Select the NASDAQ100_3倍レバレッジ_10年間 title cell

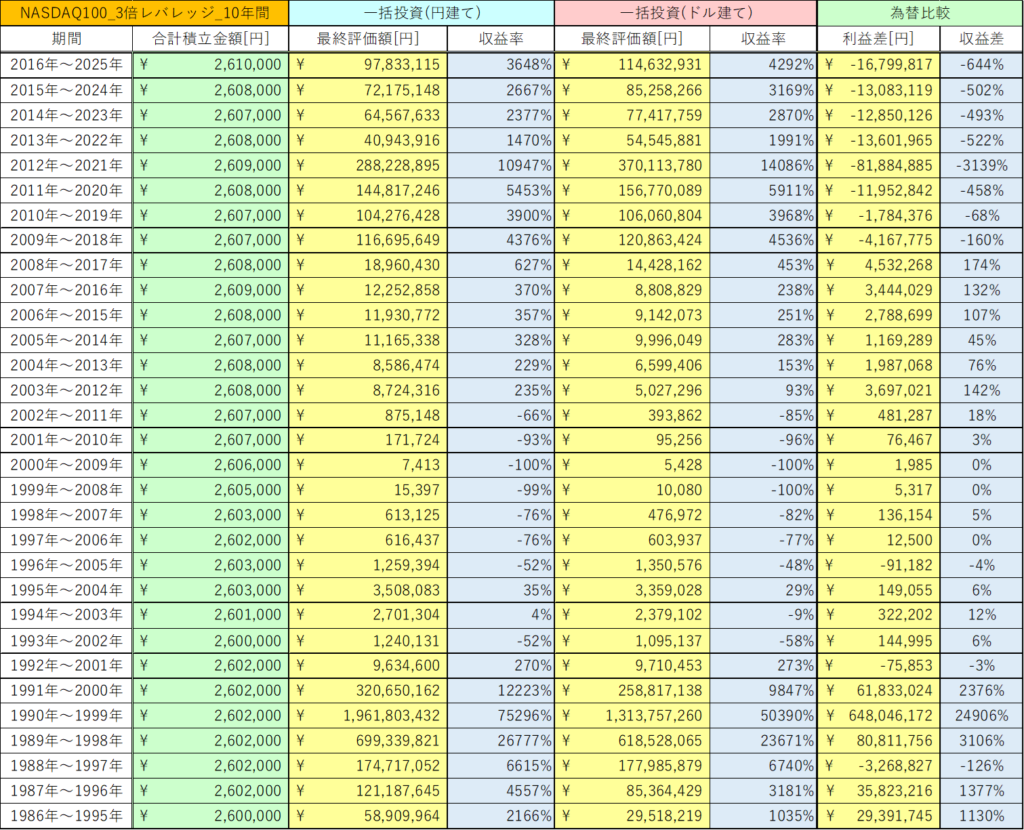click(145, 13)
